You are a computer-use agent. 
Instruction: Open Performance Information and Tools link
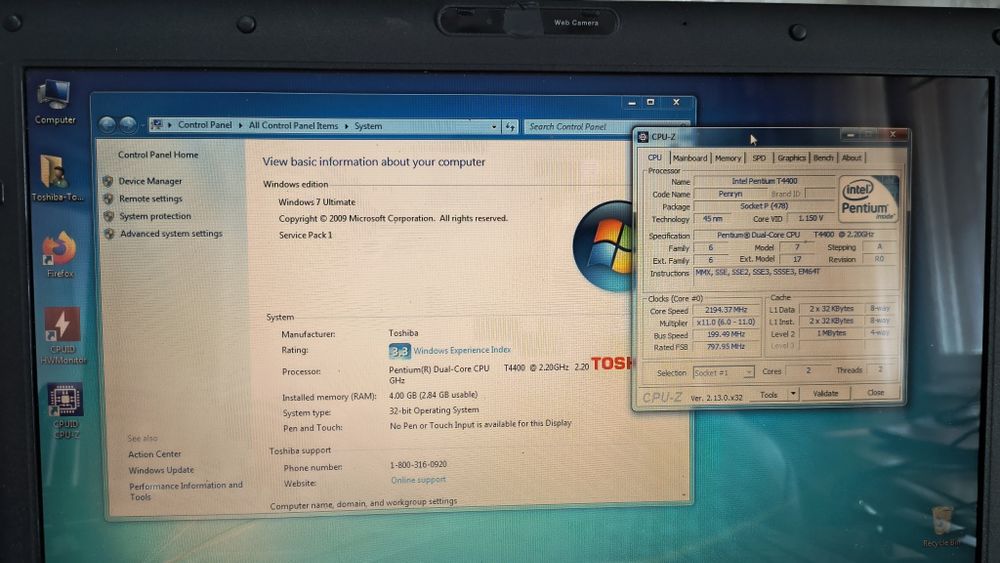pos(186,491)
